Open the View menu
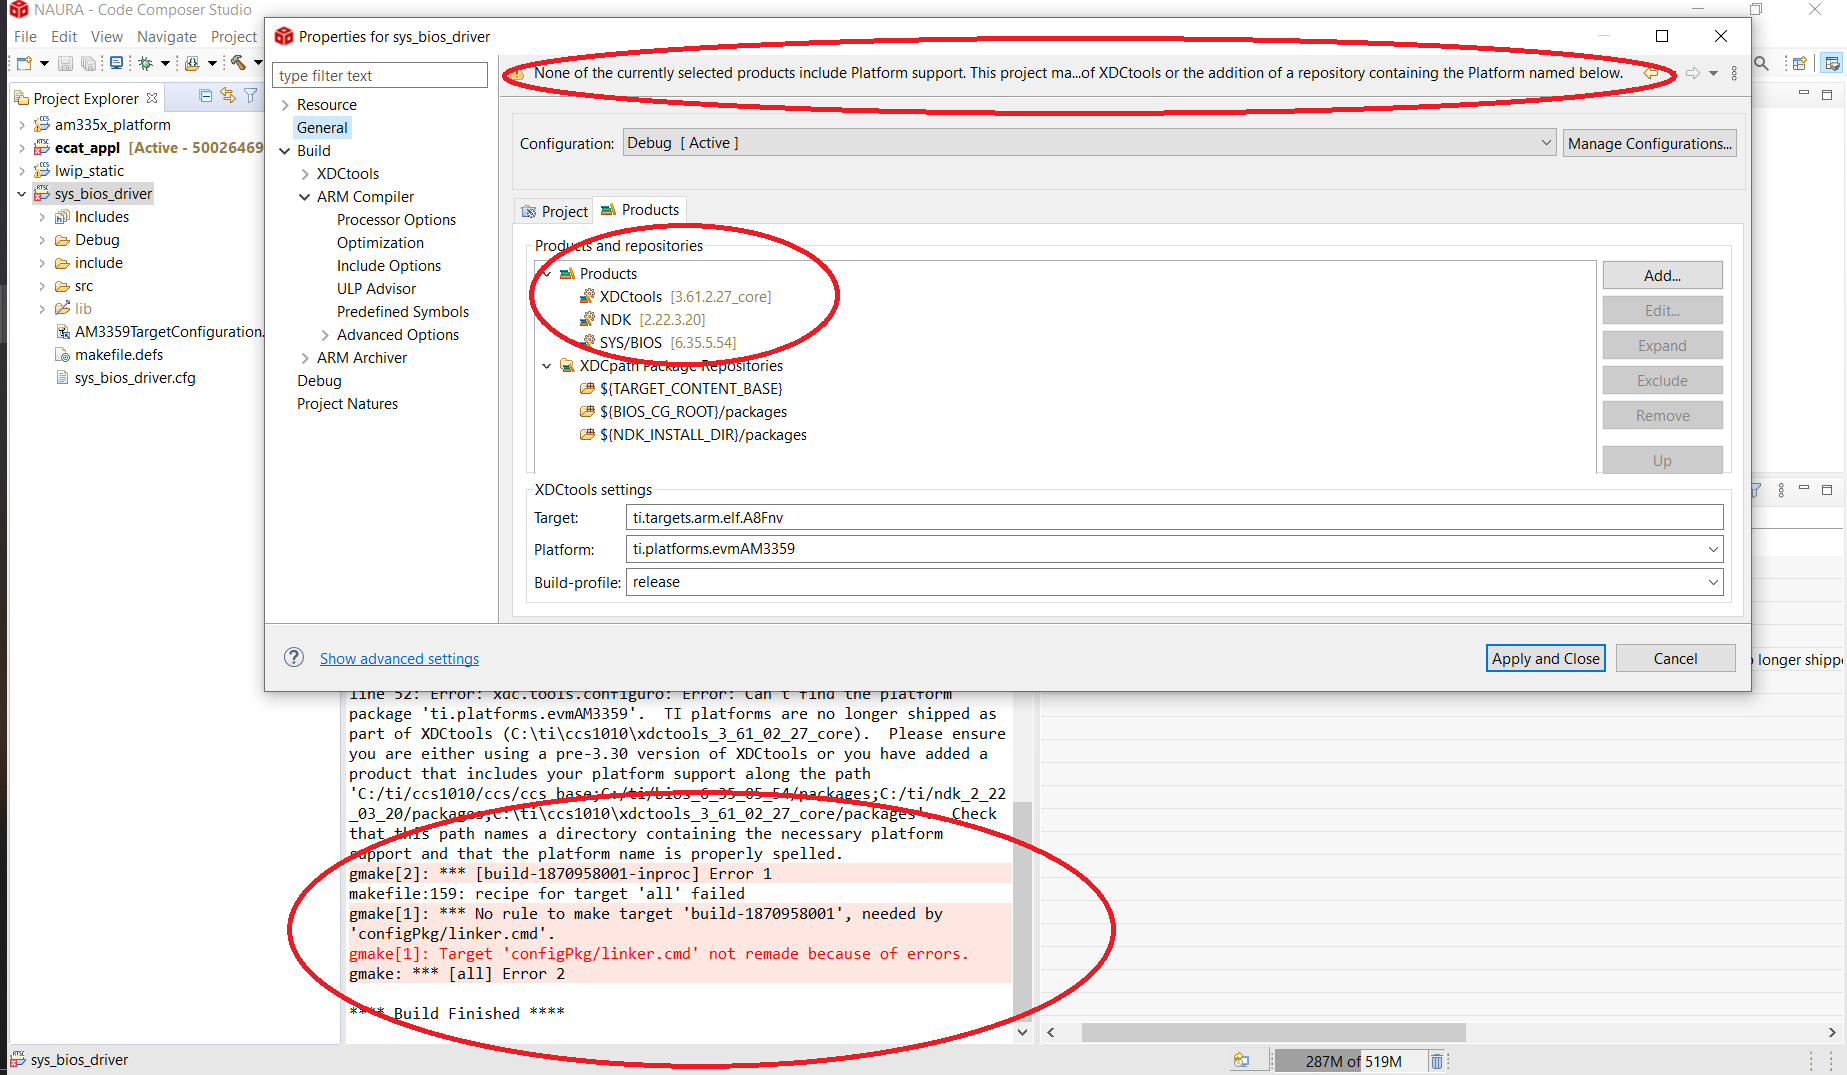The height and width of the screenshot is (1075, 1847). [107, 36]
